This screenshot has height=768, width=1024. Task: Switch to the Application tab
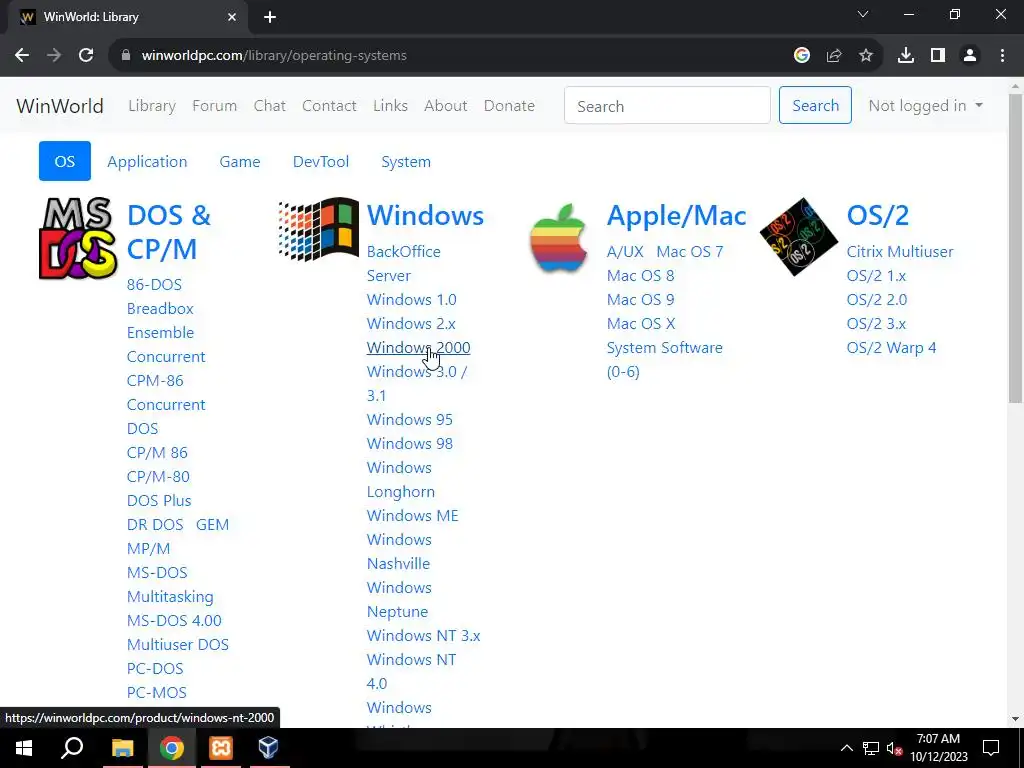[147, 161]
